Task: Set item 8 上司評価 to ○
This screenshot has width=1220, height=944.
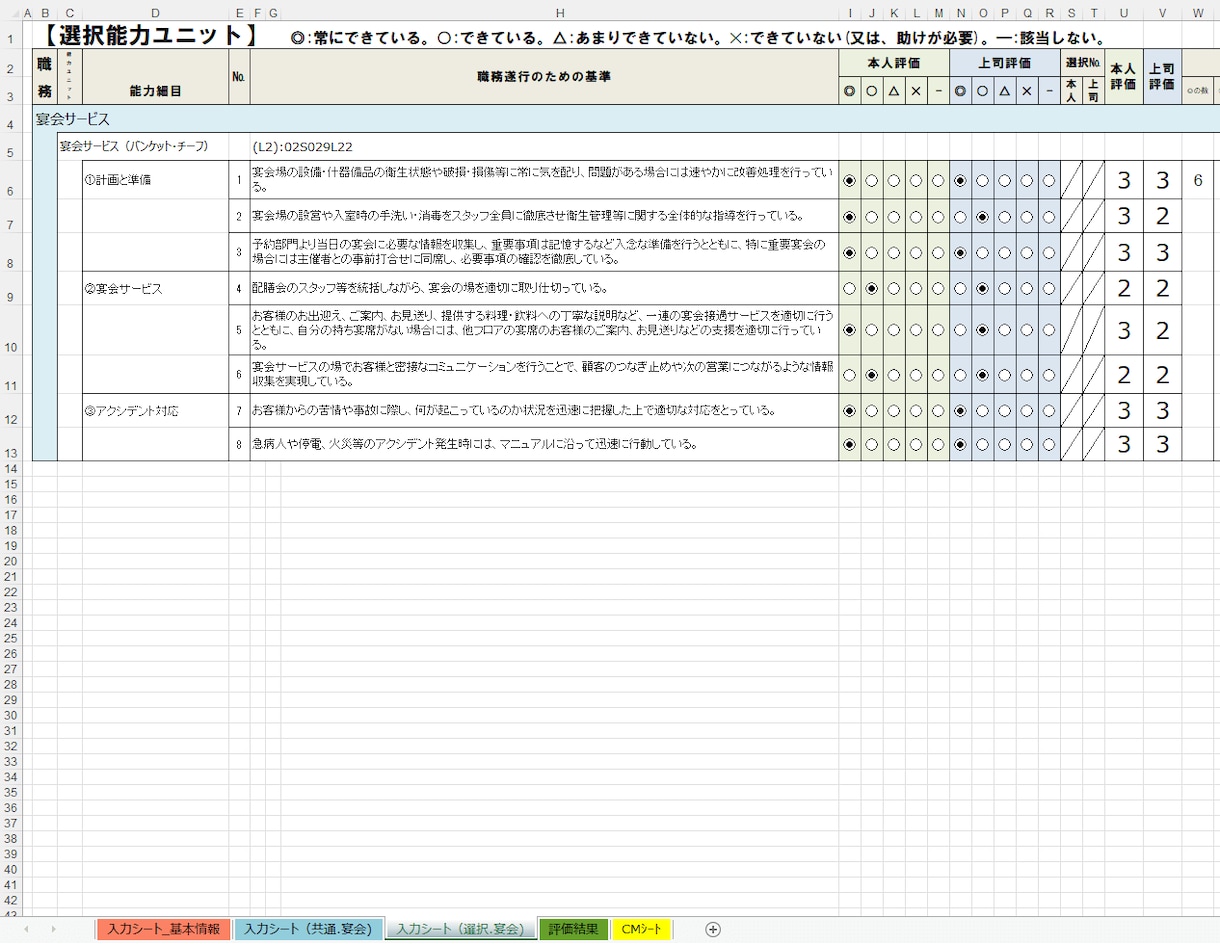Action: 983,445
